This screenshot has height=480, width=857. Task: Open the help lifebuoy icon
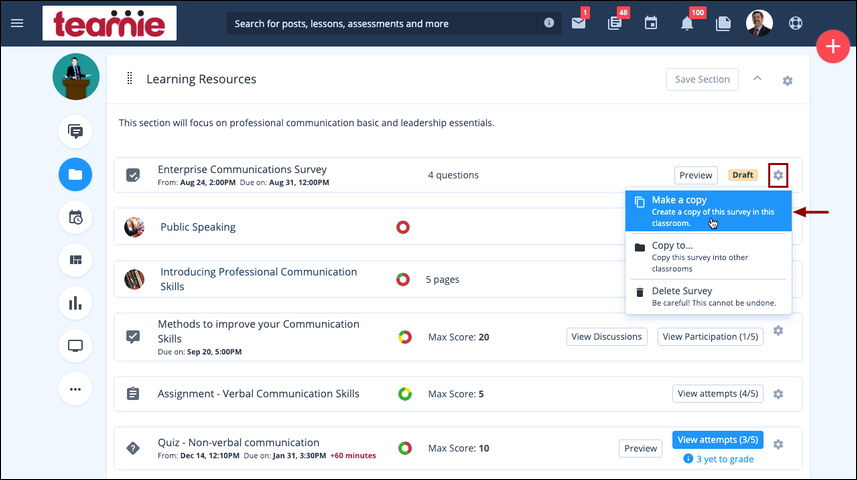[x=795, y=23]
